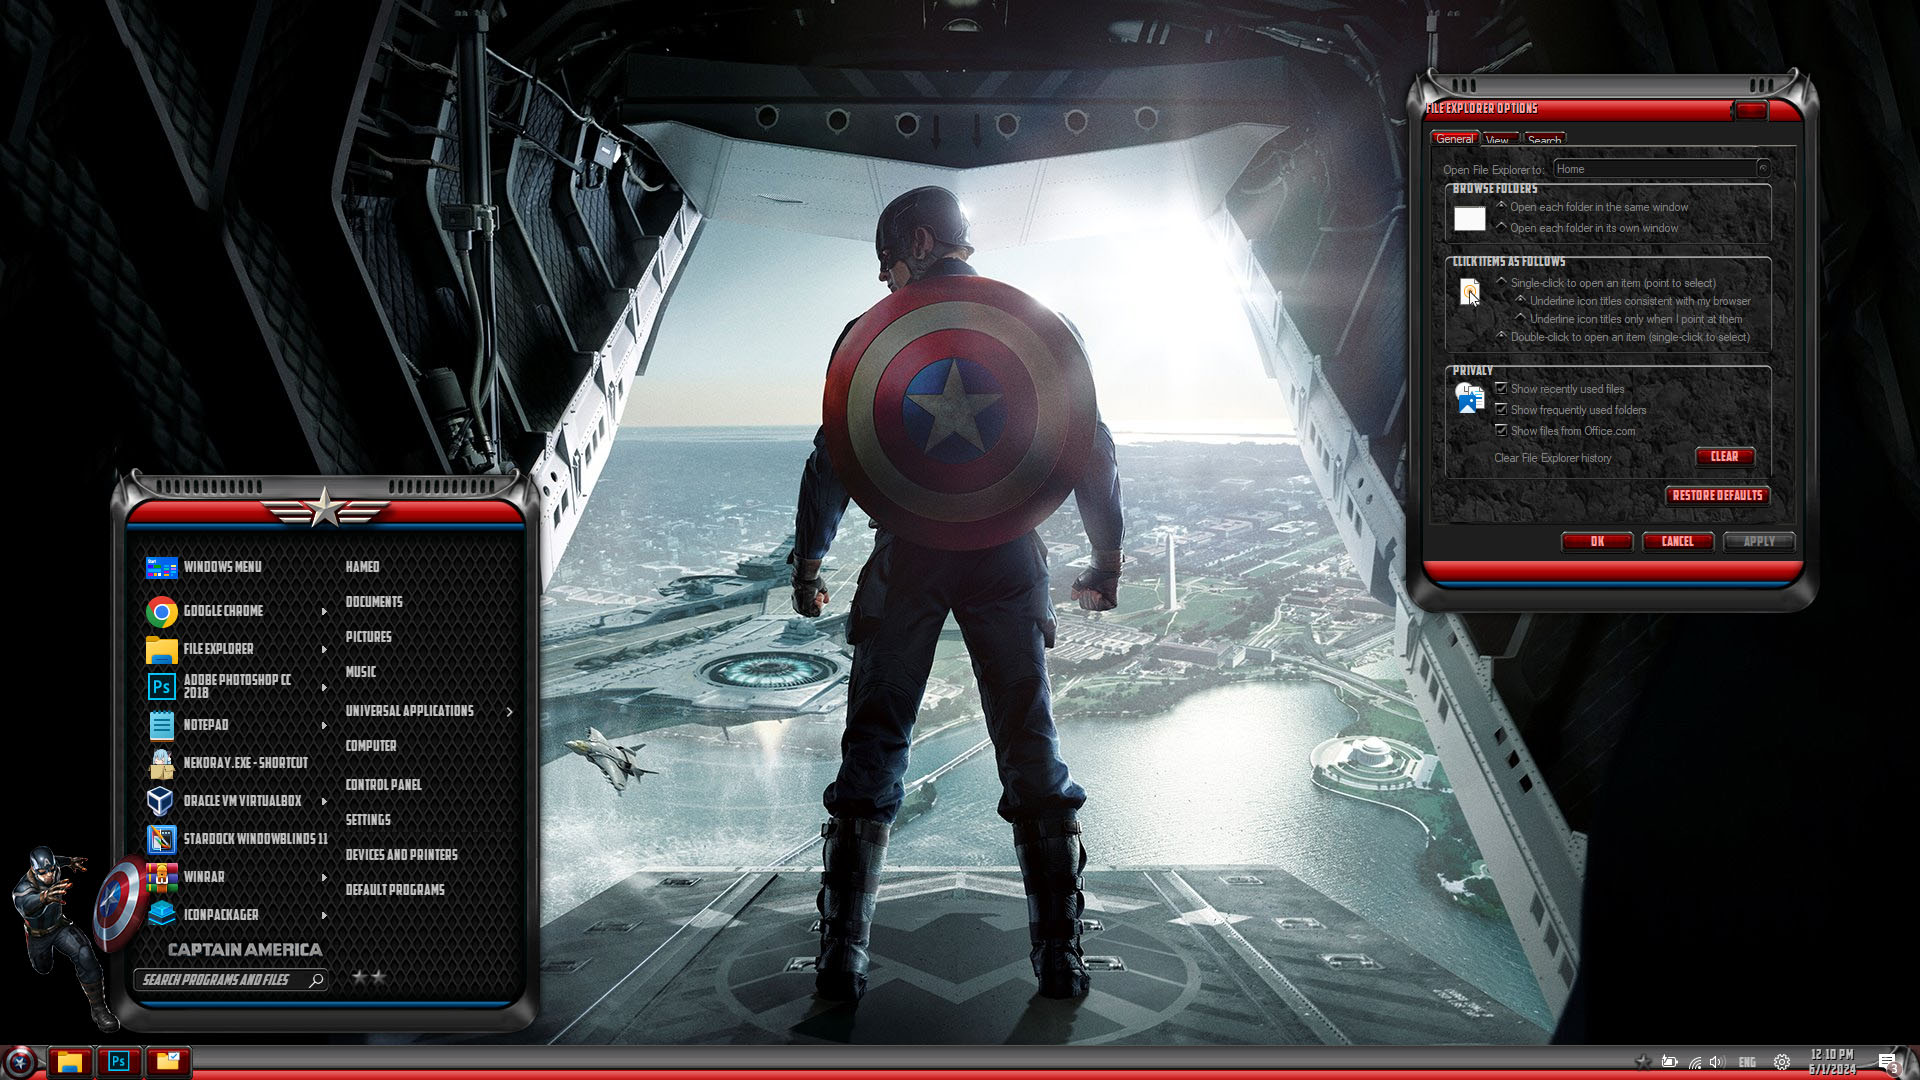This screenshot has width=1920, height=1080.
Task: Expand Universal Applications submenu arrow
Action: click(x=510, y=712)
